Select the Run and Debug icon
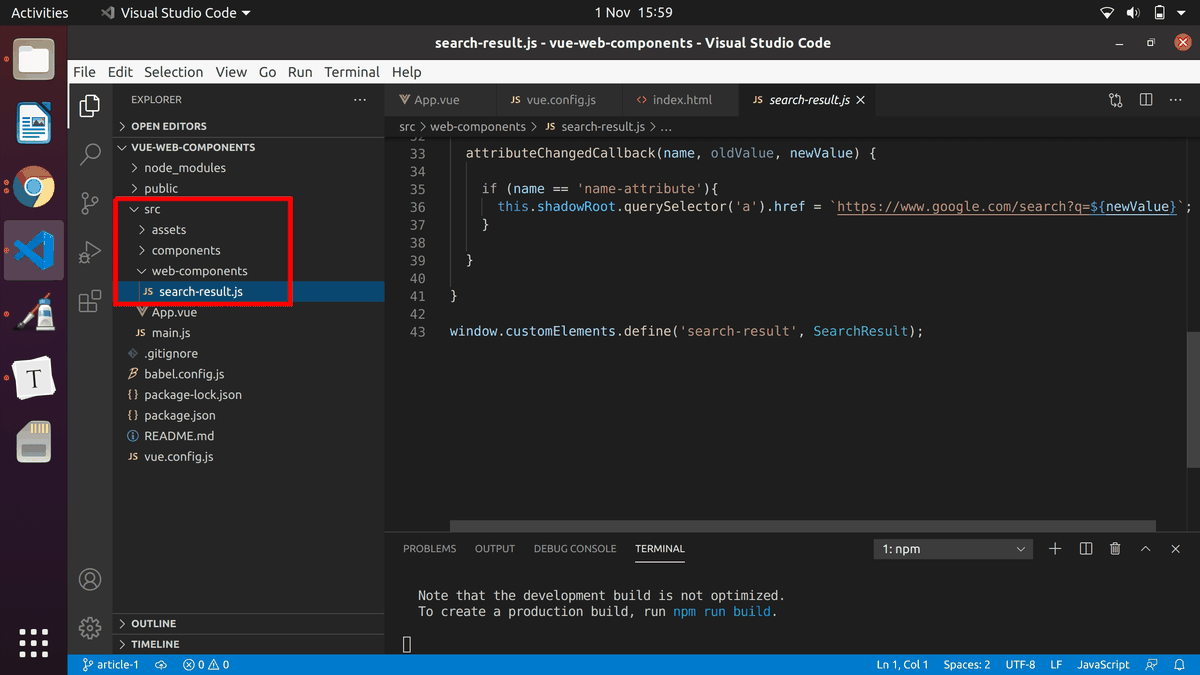The height and width of the screenshot is (675, 1200). pos(90,251)
